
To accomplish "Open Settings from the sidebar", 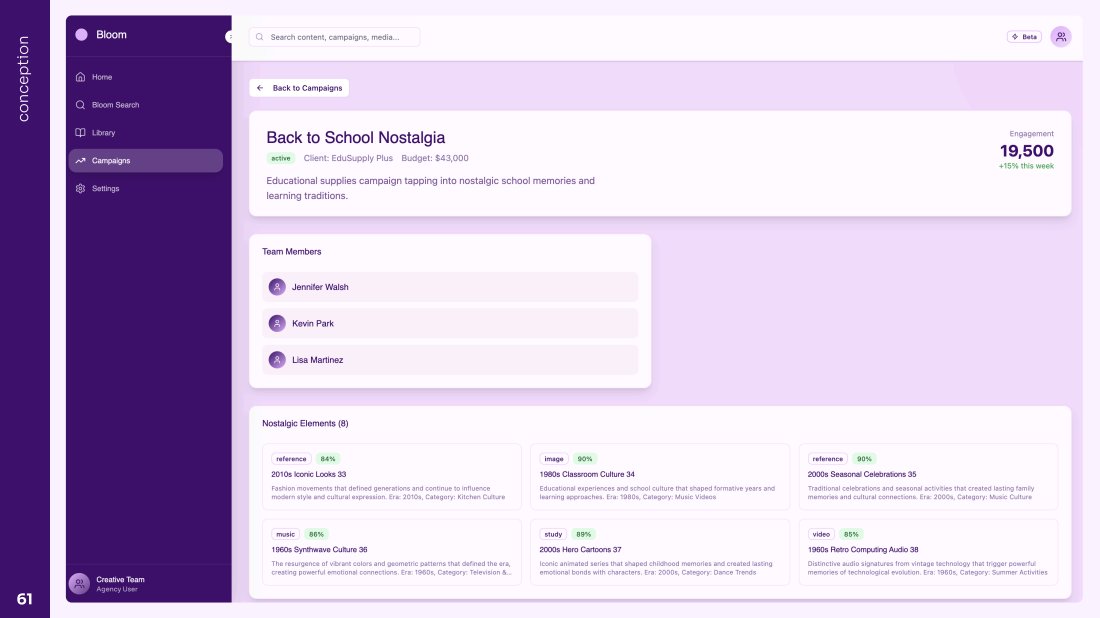I will click(146, 189).
